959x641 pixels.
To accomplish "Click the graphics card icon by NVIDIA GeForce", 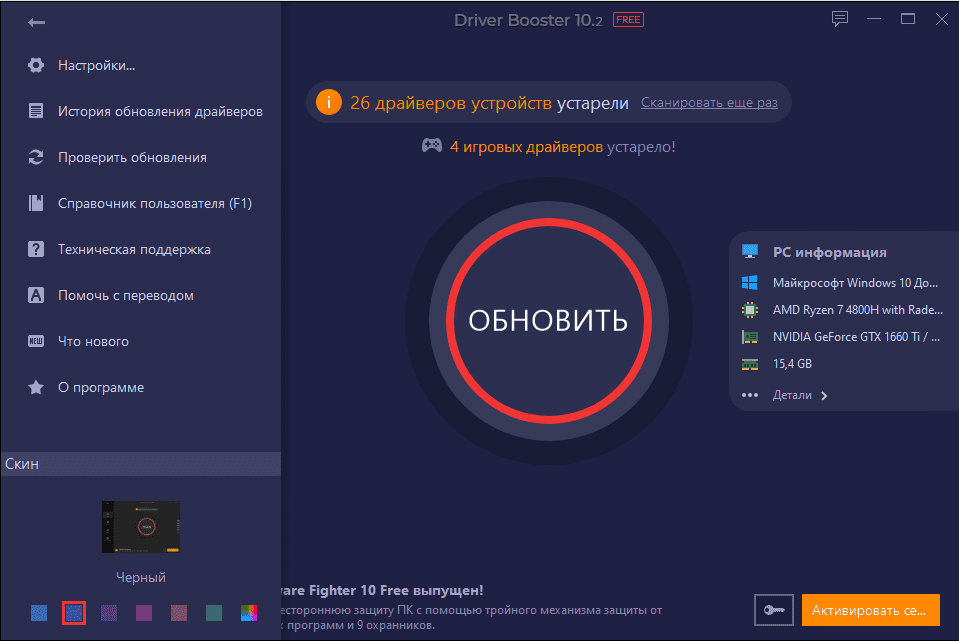I will click(x=750, y=336).
